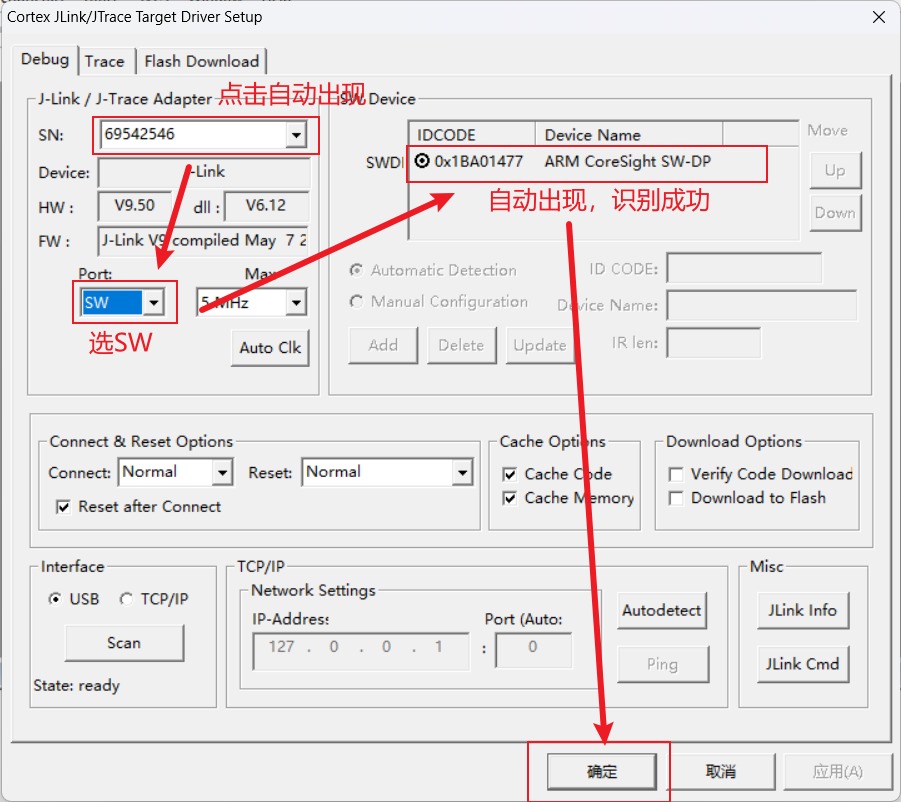901x802 pixels.
Task: Enable Verify Code Download checkbox
Action: 676,474
